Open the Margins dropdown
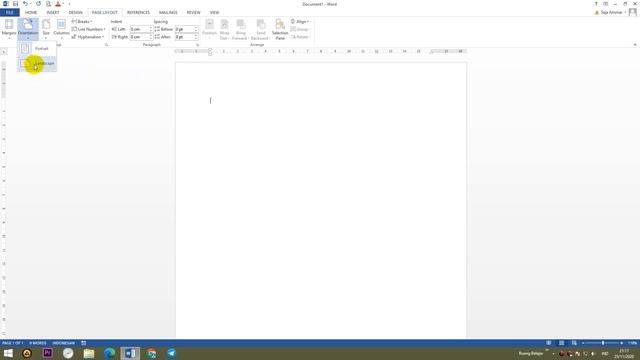Viewport: 640px width, 360px height. (x=9, y=29)
